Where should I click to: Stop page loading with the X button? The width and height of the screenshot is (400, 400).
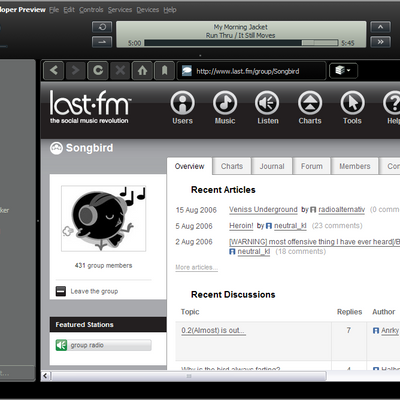[120, 70]
